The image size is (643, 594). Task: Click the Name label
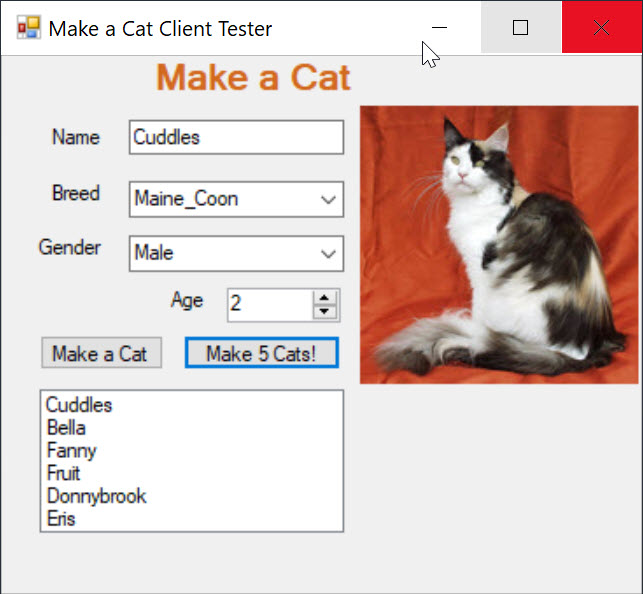76,137
